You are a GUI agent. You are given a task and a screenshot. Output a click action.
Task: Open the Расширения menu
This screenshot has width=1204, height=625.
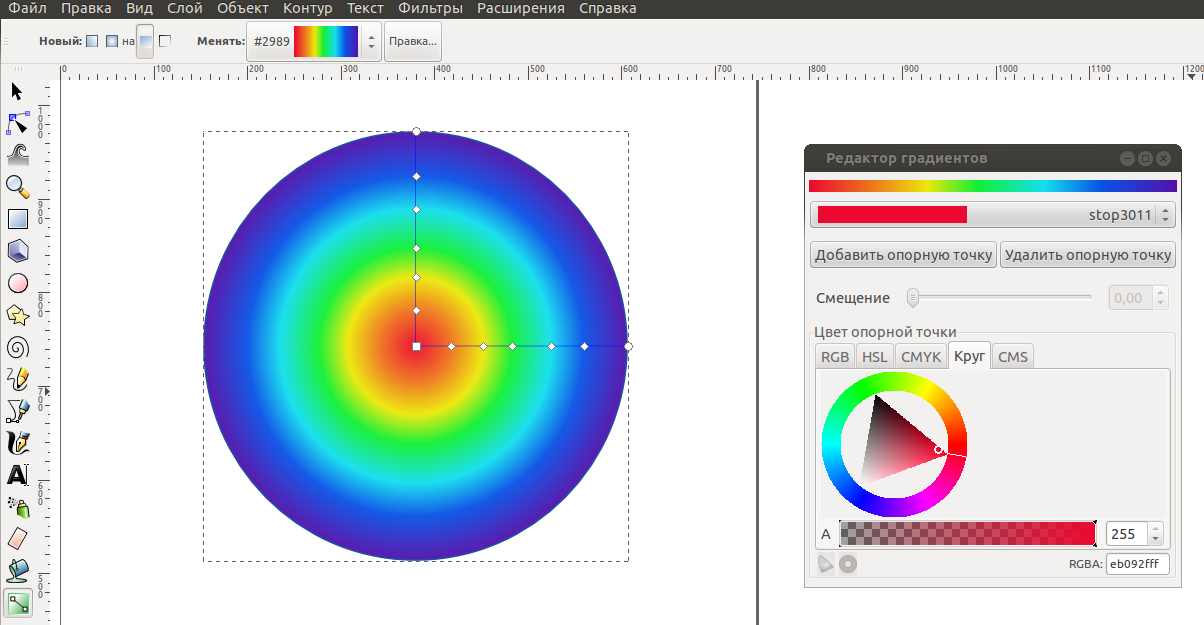tap(520, 8)
